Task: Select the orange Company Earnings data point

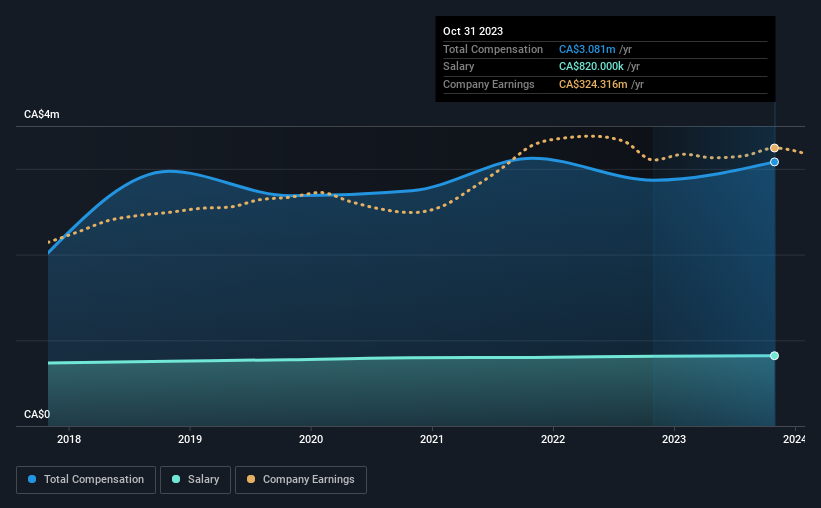Action: coord(774,148)
